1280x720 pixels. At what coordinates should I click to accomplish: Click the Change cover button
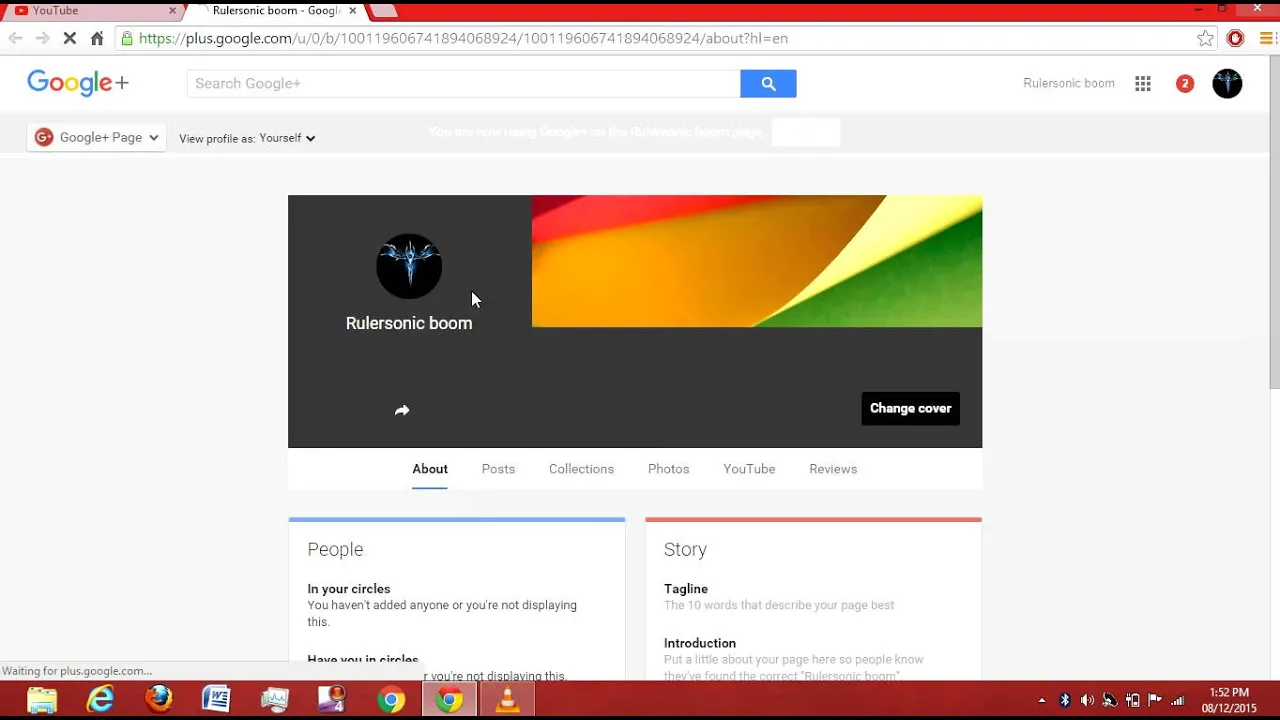[x=910, y=408]
